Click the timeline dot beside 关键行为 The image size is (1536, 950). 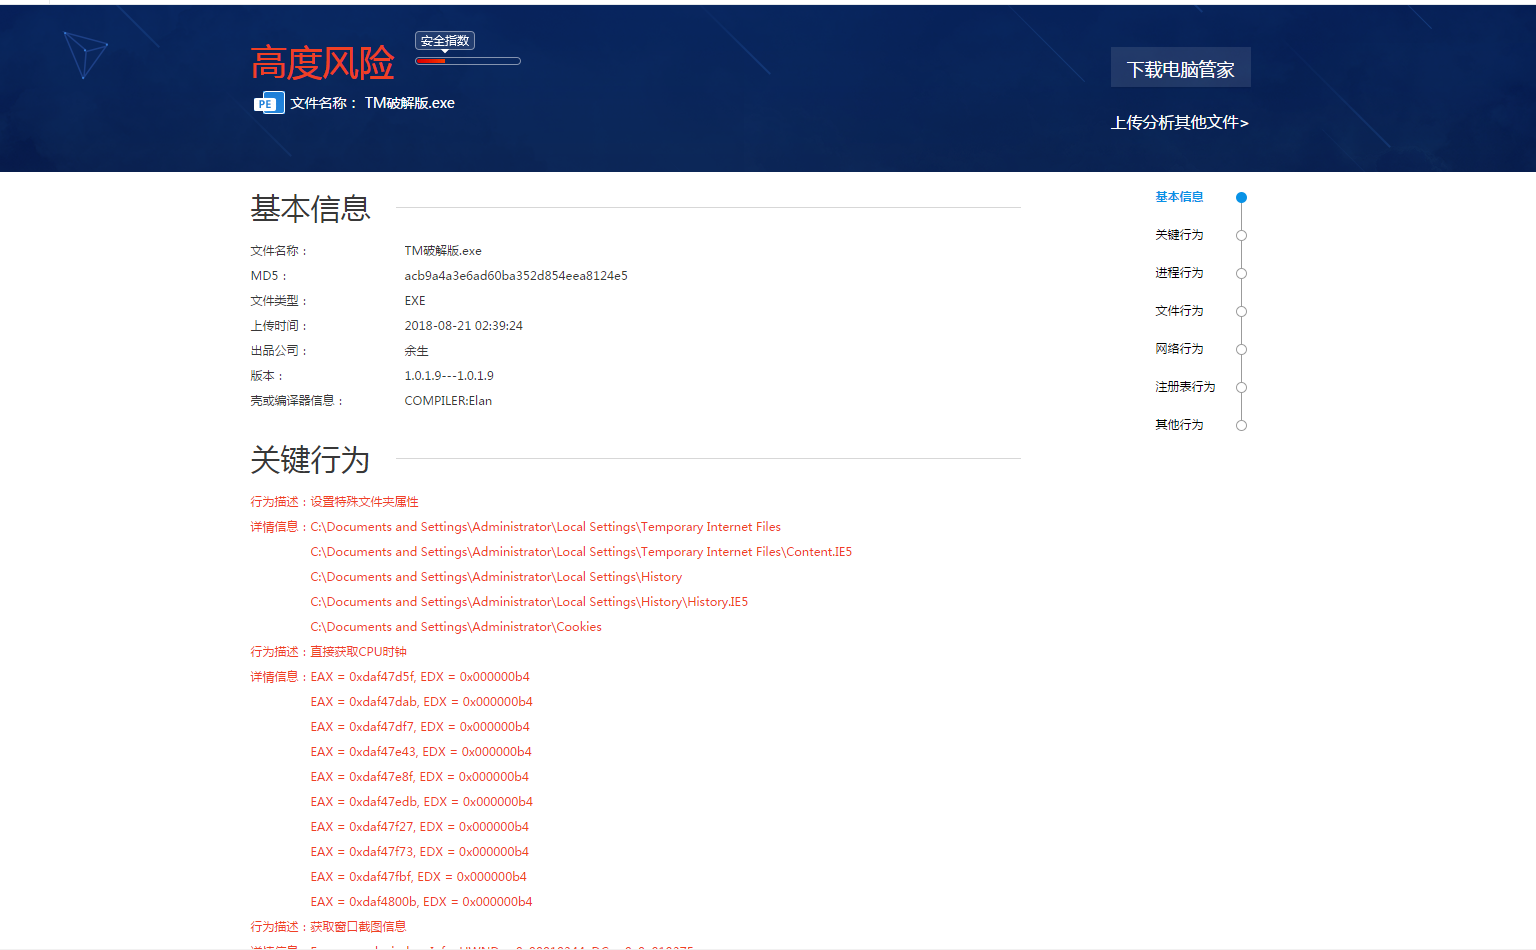pyautogui.click(x=1241, y=236)
